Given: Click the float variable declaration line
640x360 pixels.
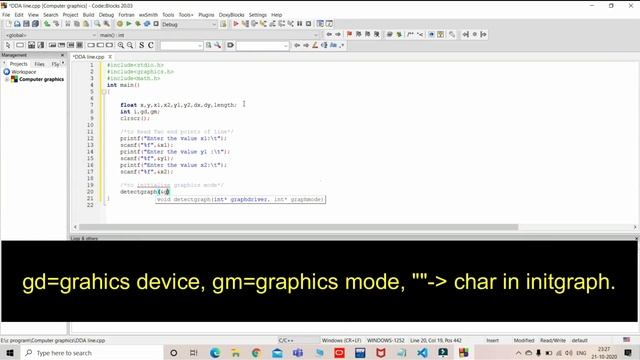Looking at the screenshot, I should (x=178, y=105).
